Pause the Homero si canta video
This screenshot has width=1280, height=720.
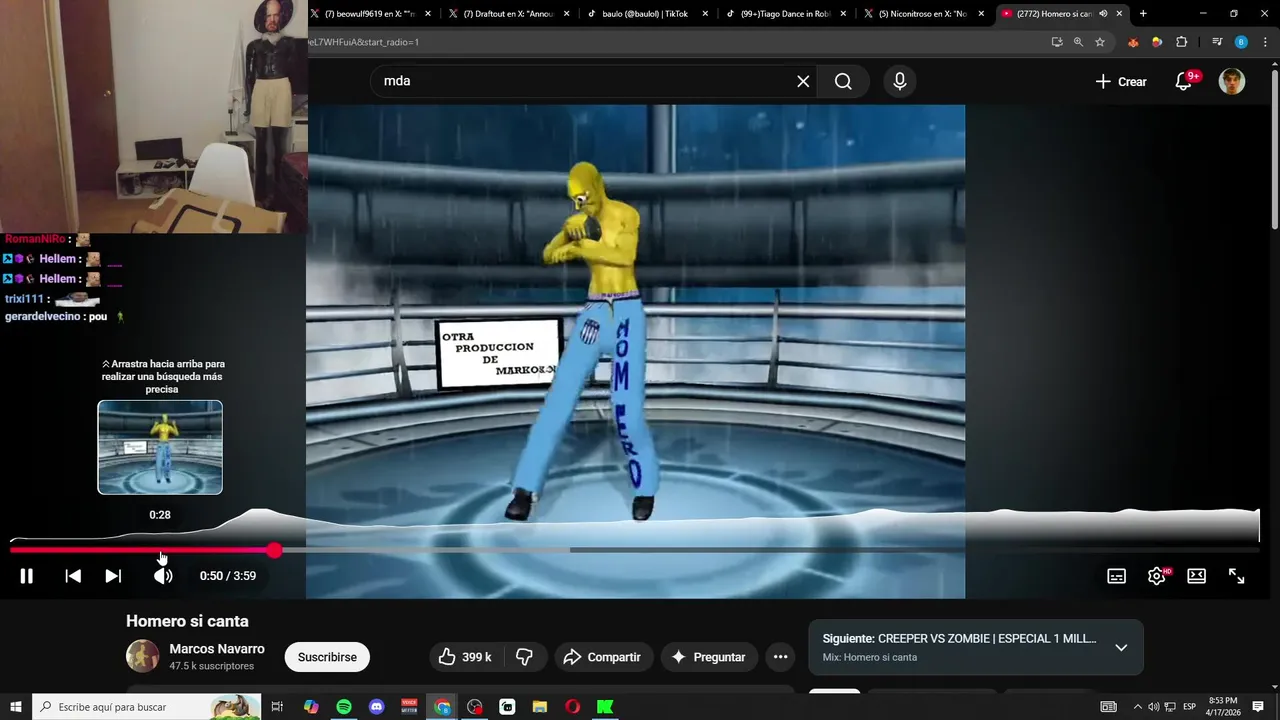pos(27,576)
